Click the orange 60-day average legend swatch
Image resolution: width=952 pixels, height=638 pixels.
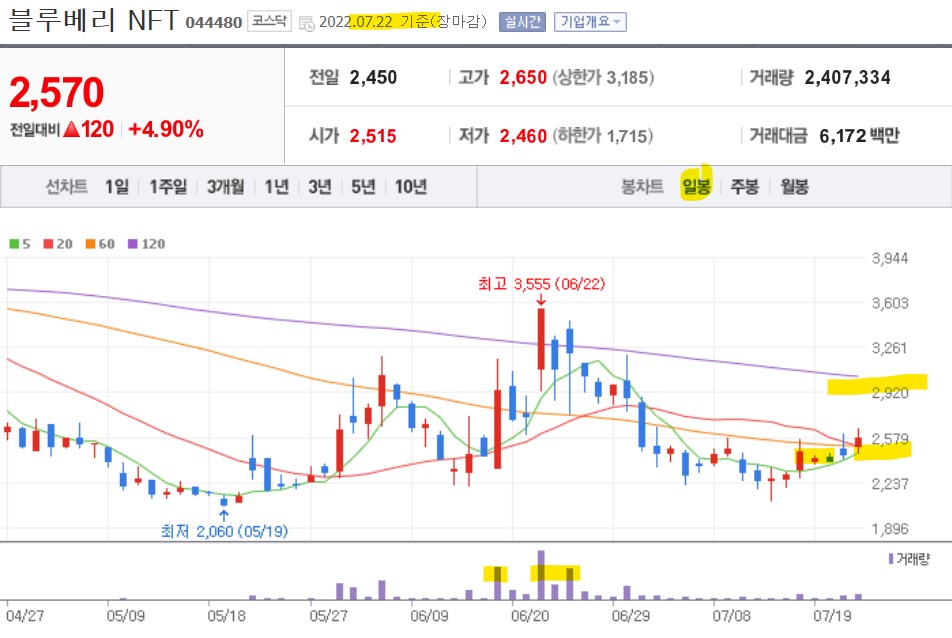pyautogui.click(x=90, y=244)
